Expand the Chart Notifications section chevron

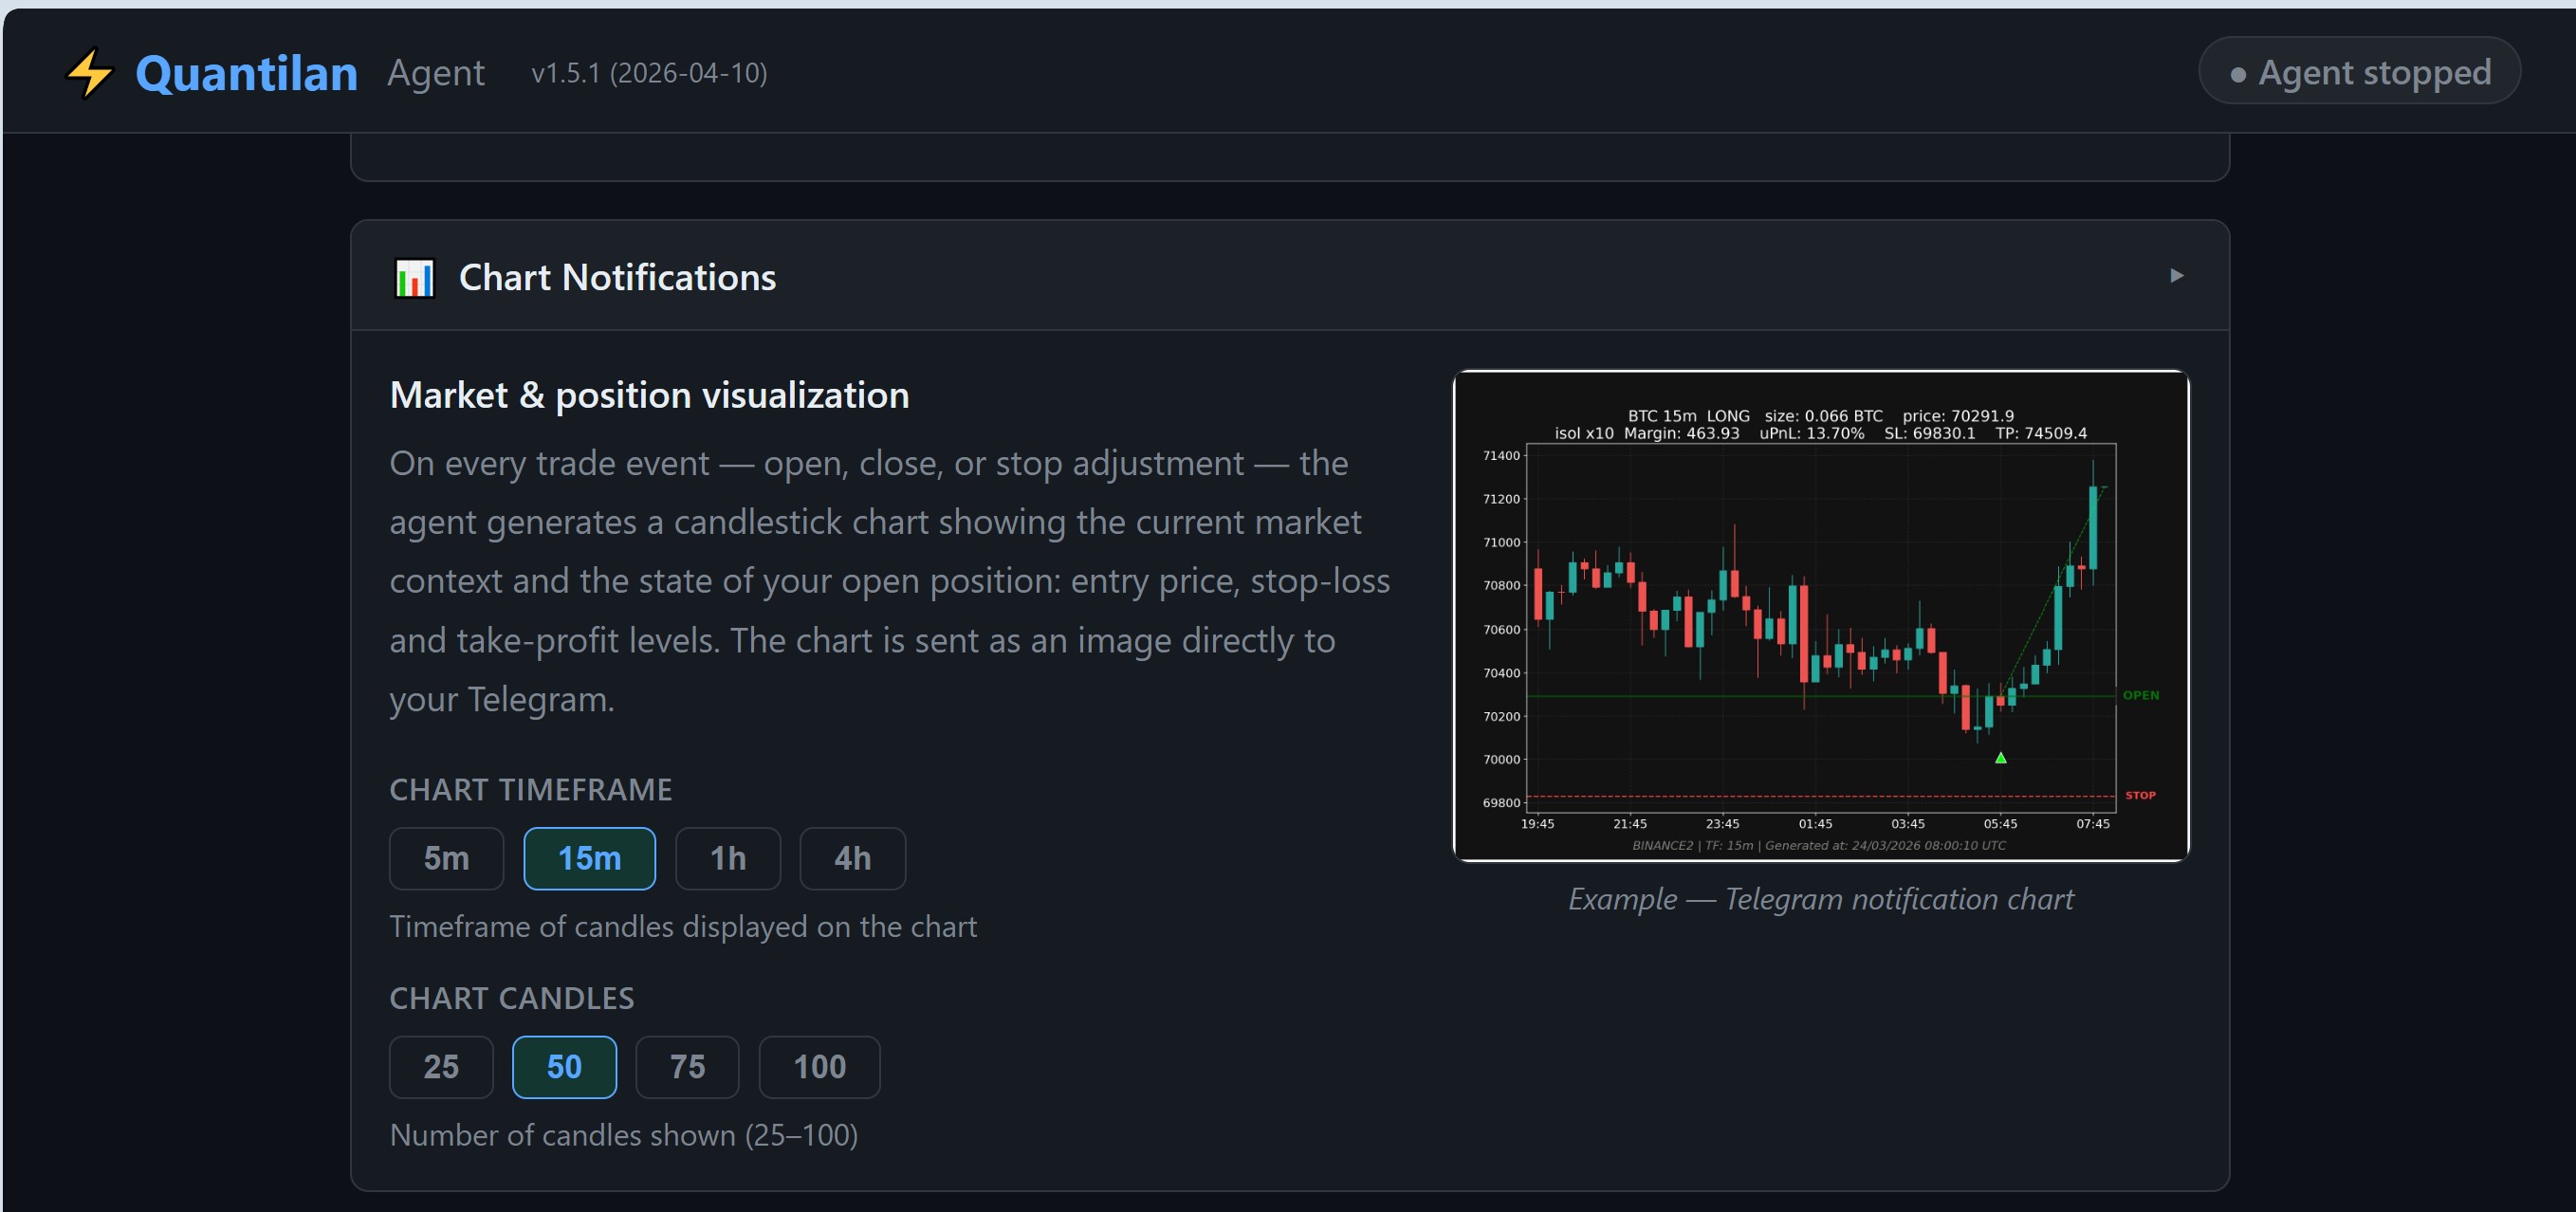click(2178, 277)
